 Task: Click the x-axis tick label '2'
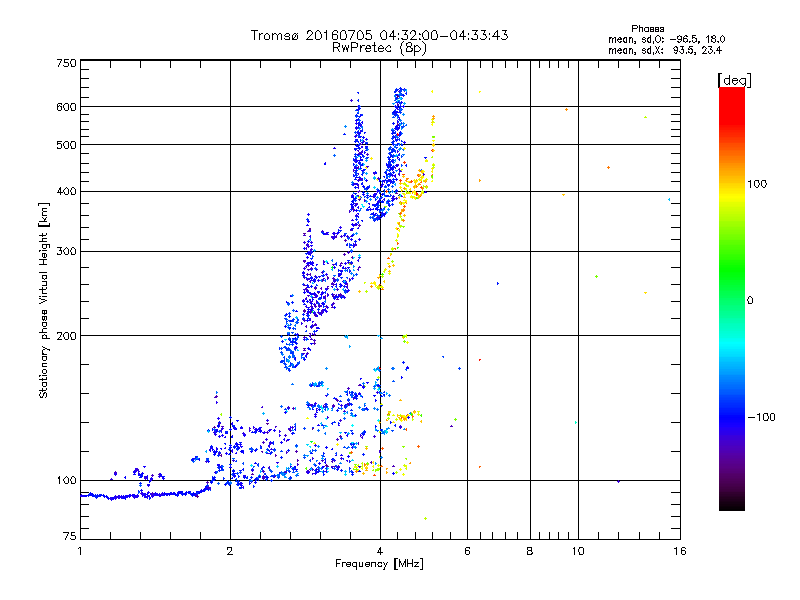pyautogui.click(x=230, y=551)
